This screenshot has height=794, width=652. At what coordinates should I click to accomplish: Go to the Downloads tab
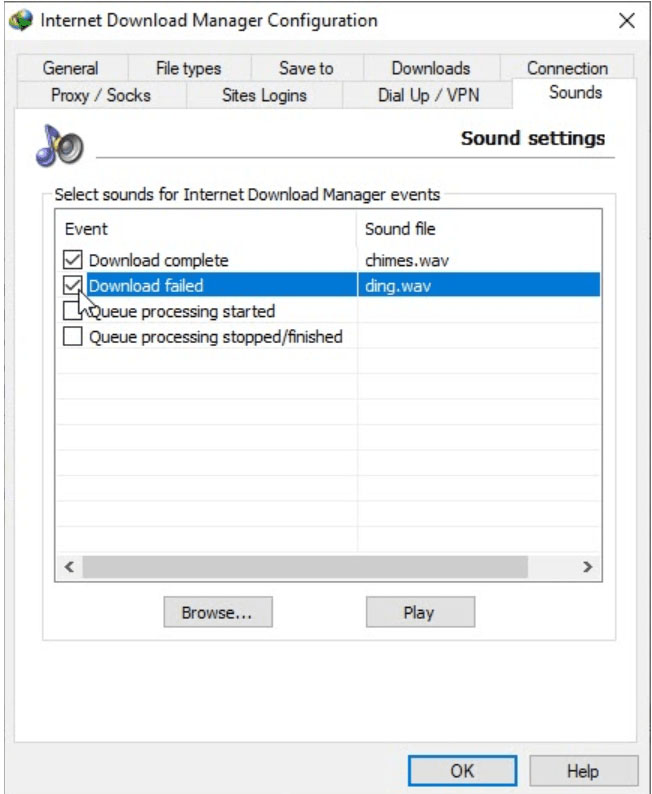click(x=431, y=68)
